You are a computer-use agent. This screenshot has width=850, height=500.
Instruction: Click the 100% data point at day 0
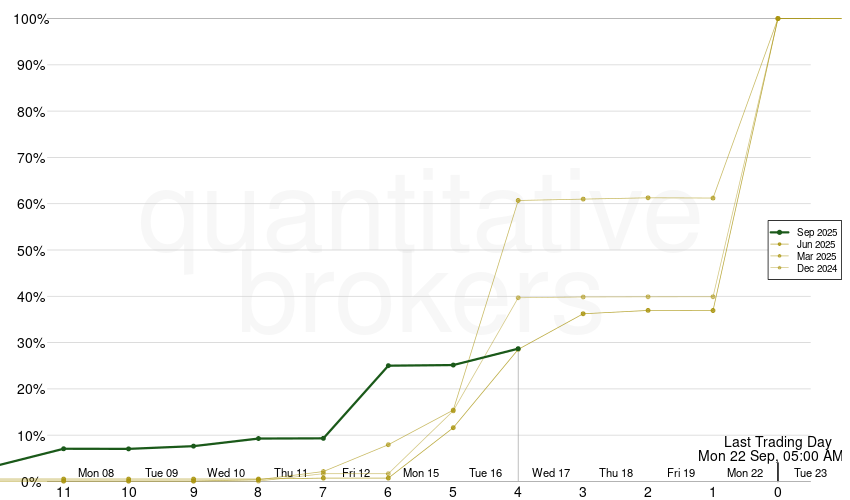(x=778, y=18)
